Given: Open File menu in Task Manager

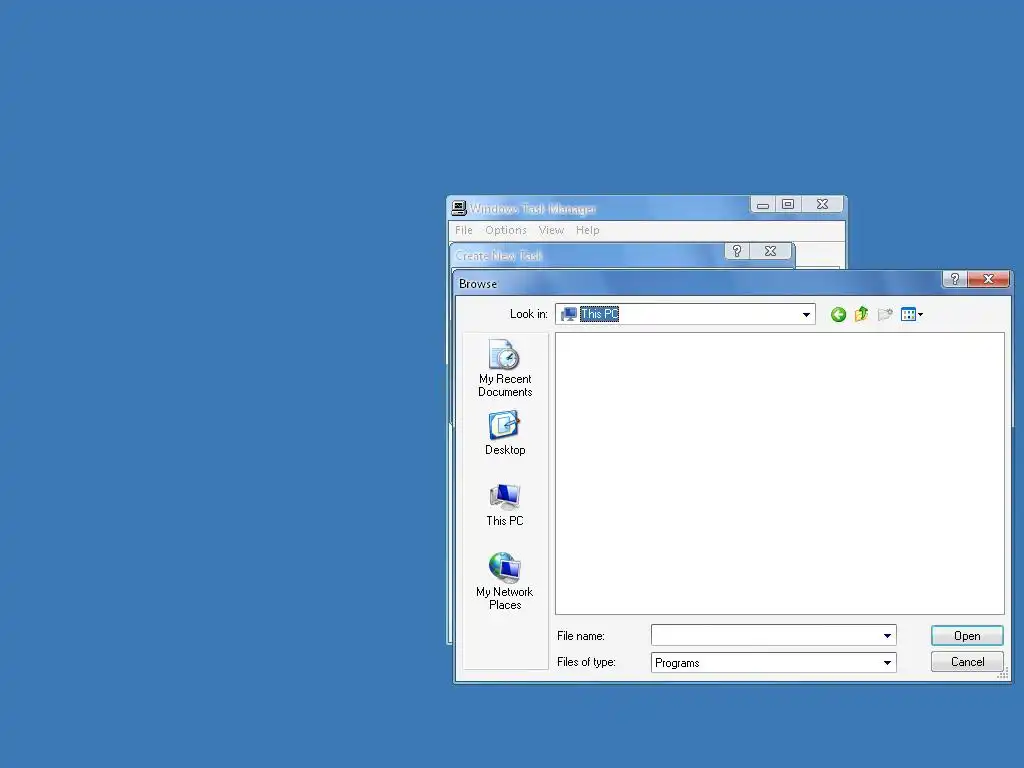Looking at the screenshot, I should 464,230.
